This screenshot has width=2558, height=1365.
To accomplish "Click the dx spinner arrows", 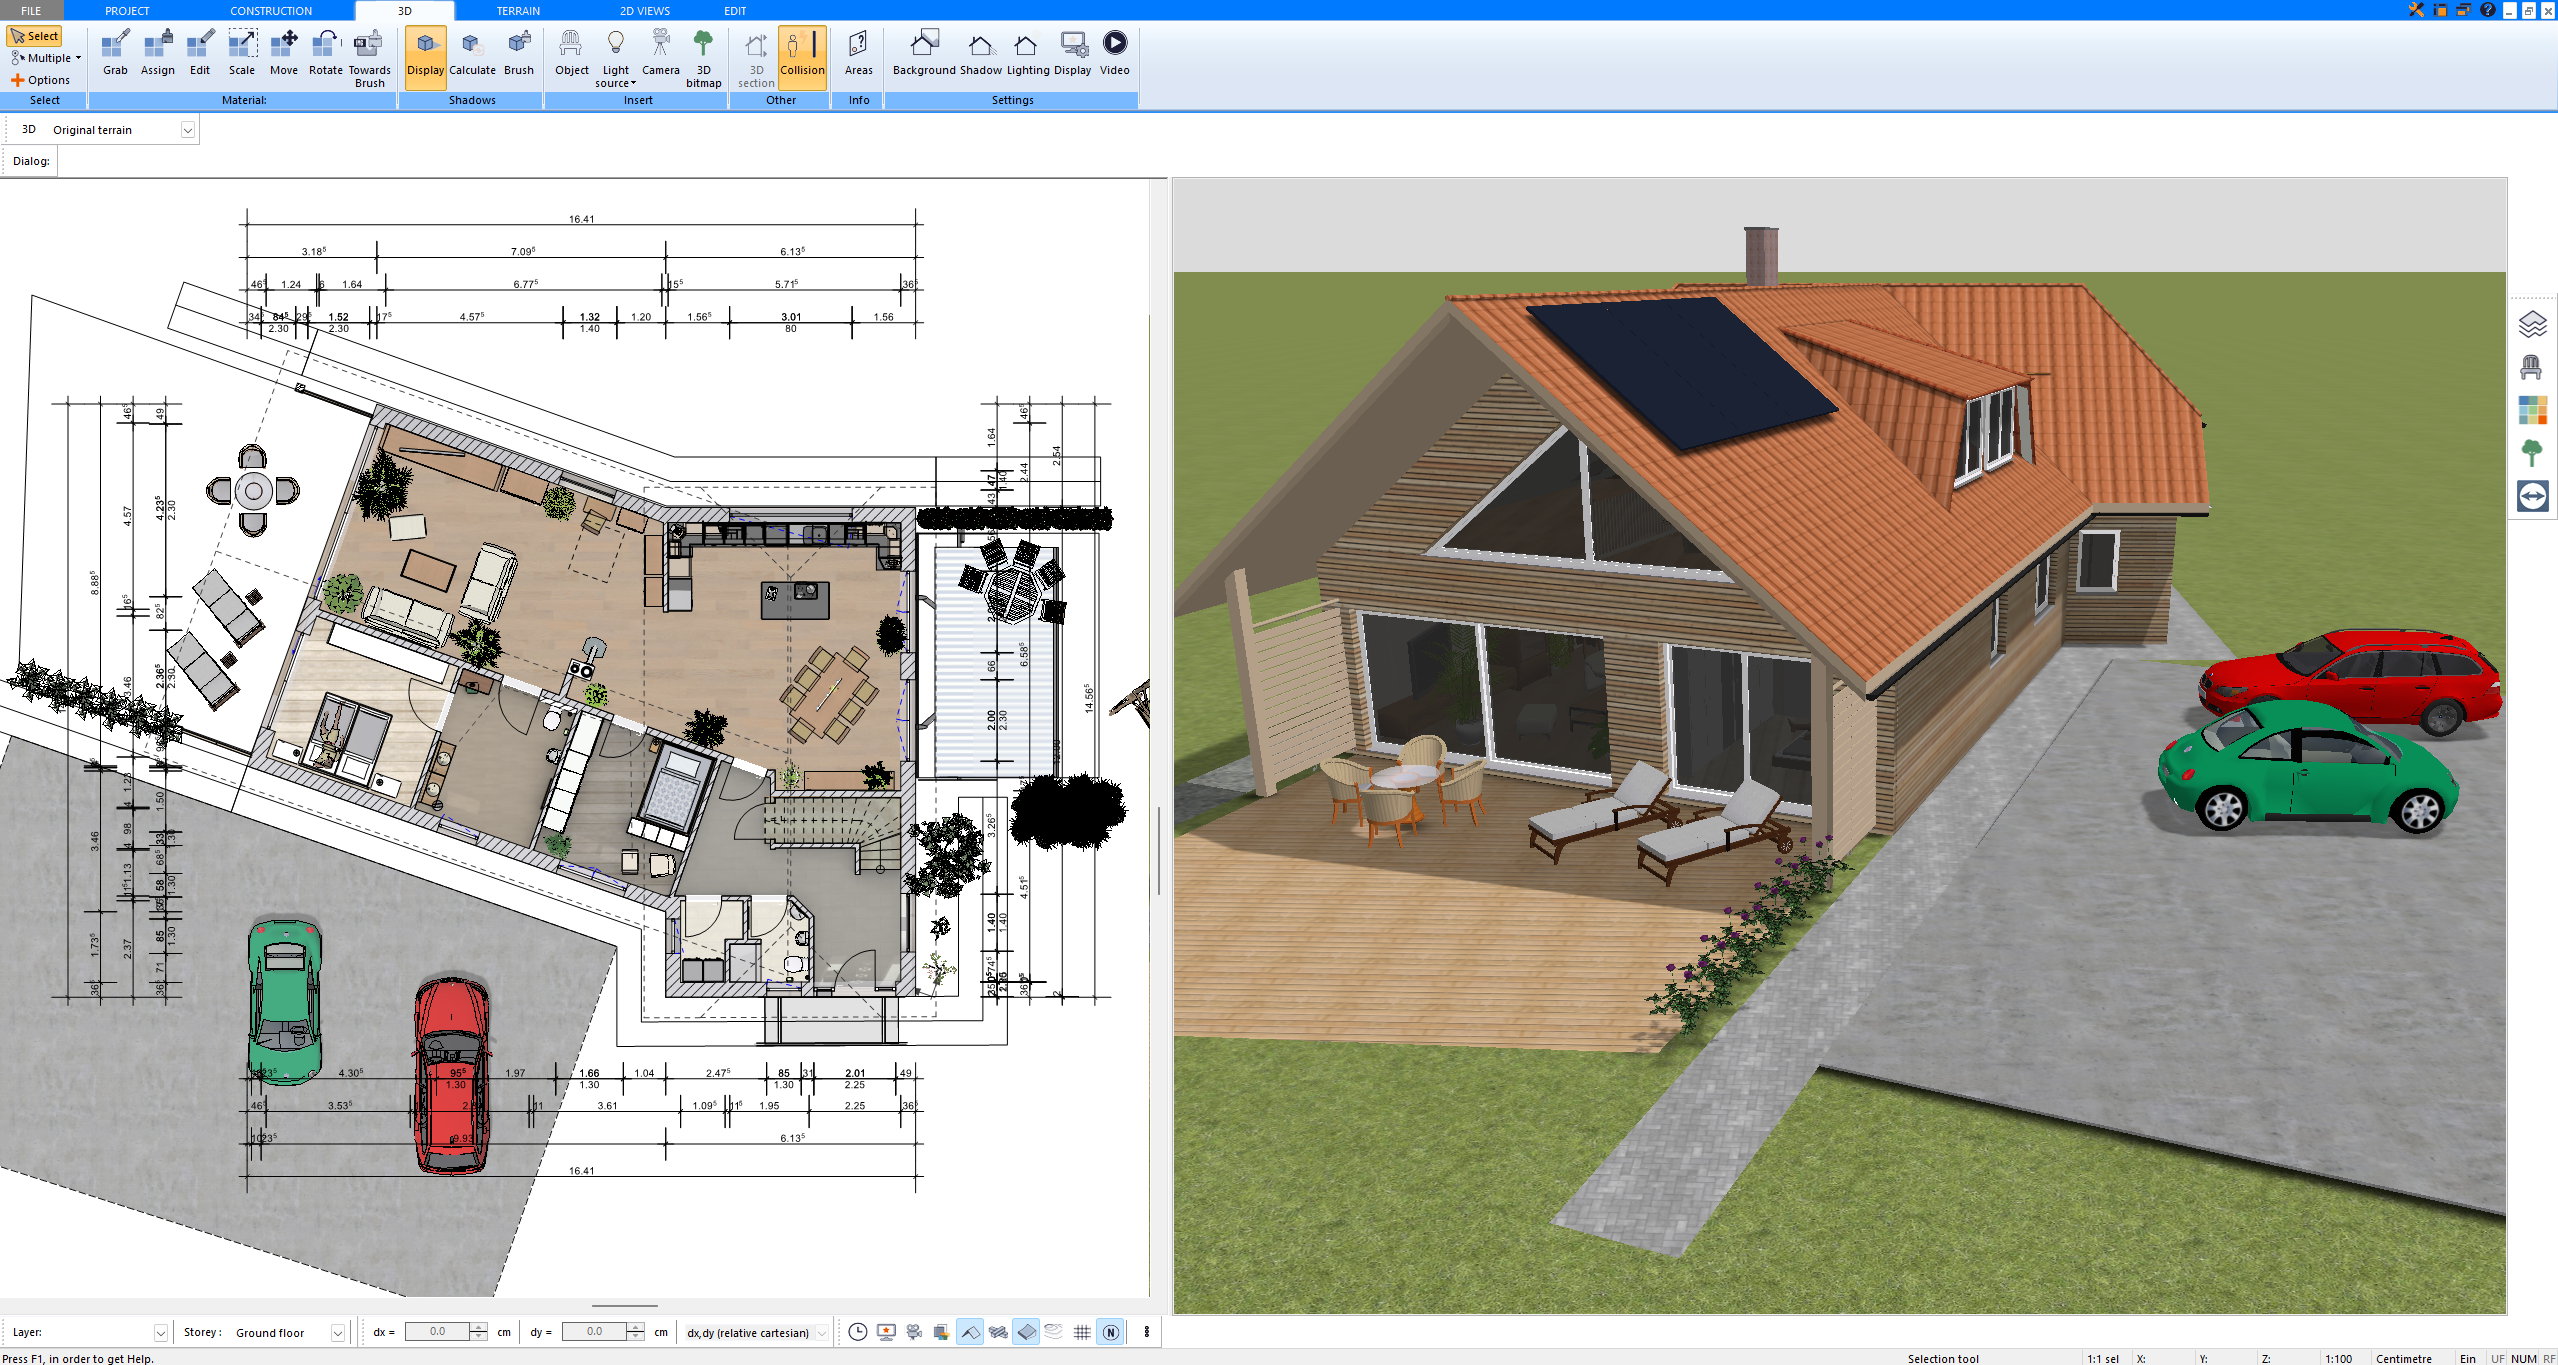I will (x=478, y=1332).
